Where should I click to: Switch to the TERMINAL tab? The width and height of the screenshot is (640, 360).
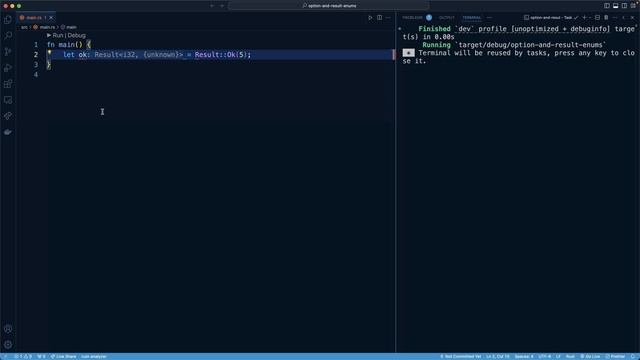[471, 18]
